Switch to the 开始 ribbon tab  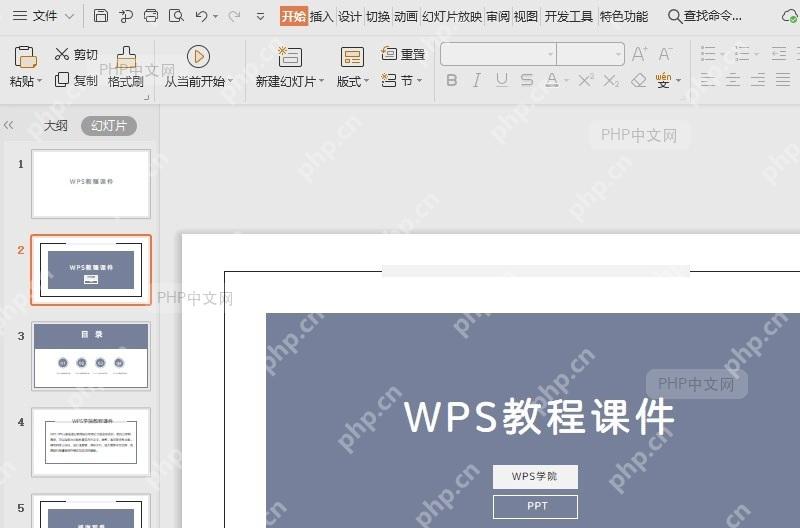click(x=293, y=16)
